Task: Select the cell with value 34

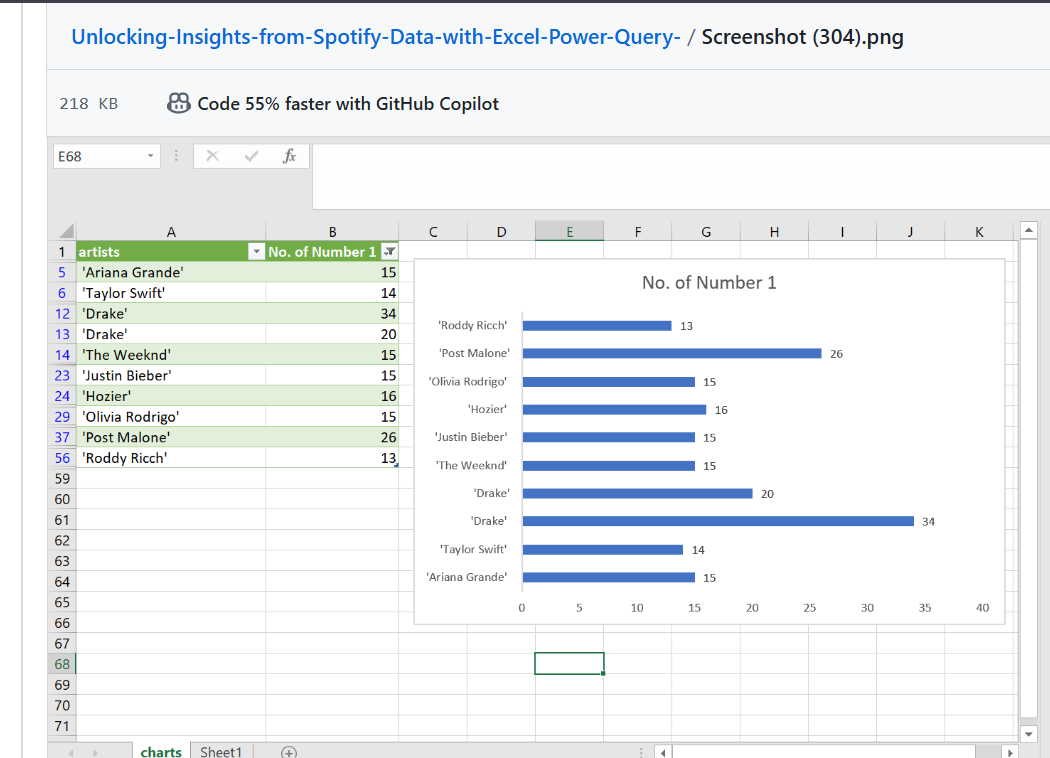Action: tap(332, 314)
